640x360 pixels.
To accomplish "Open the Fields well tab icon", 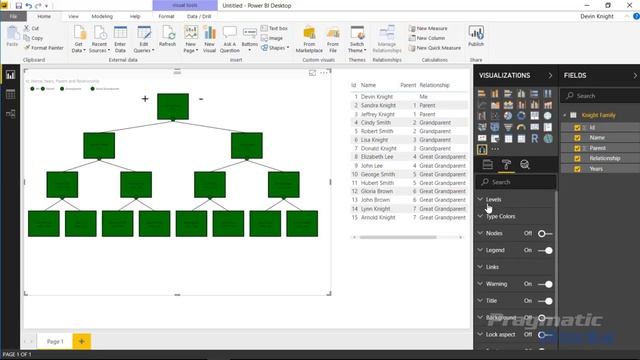I will click(488, 164).
